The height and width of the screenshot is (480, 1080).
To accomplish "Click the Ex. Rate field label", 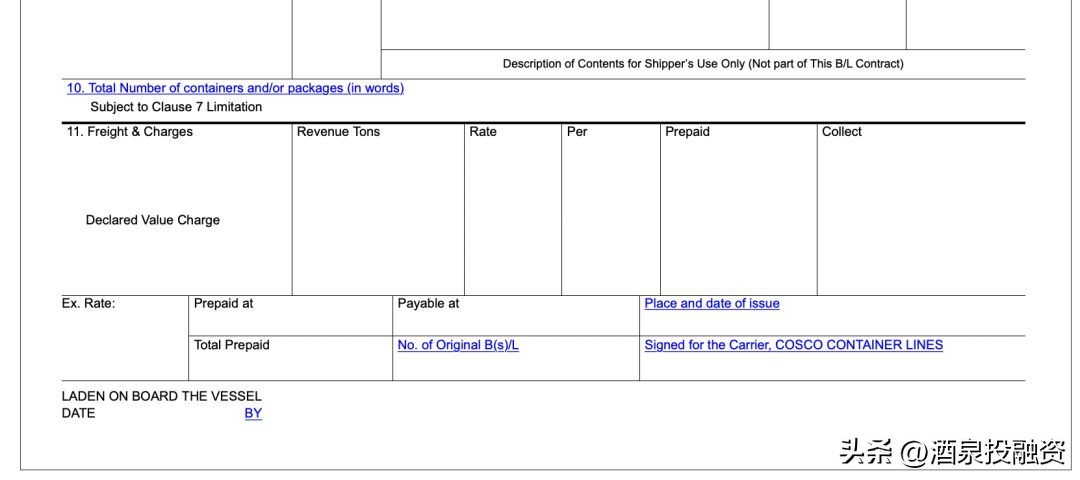I will pyautogui.click(x=88, y=304).
